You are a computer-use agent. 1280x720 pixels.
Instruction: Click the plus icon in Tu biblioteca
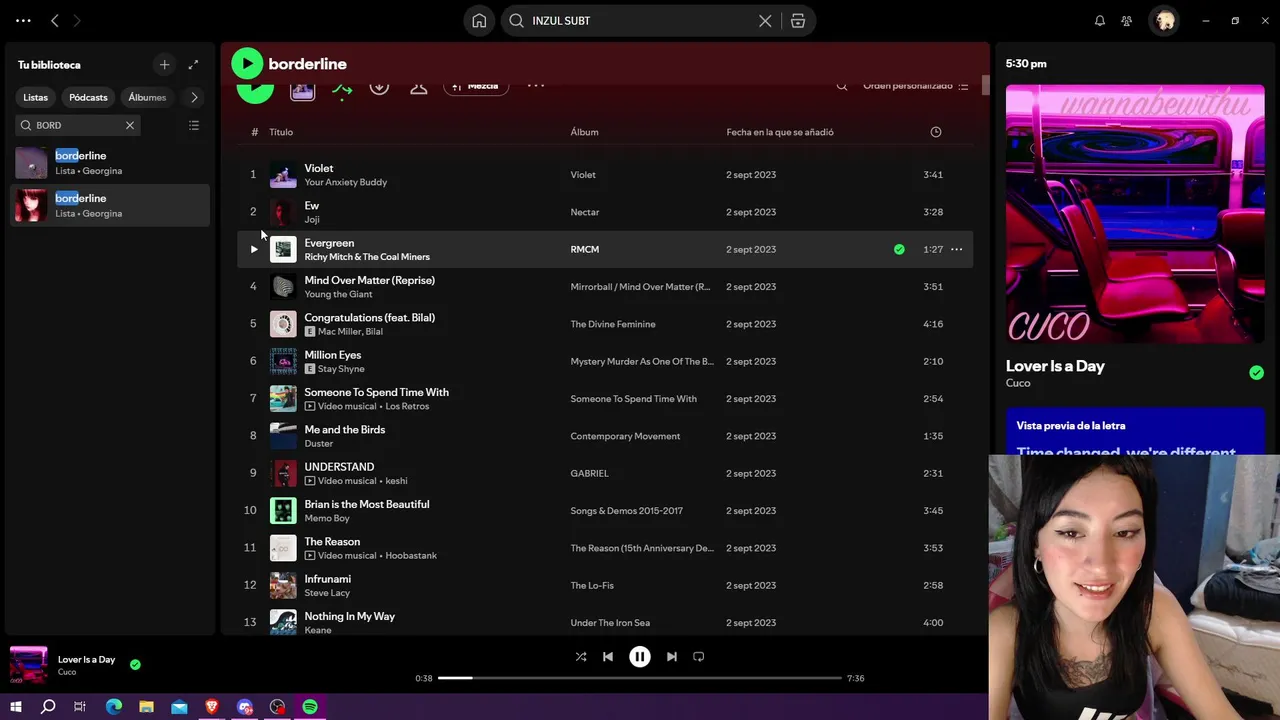[164, 65]
